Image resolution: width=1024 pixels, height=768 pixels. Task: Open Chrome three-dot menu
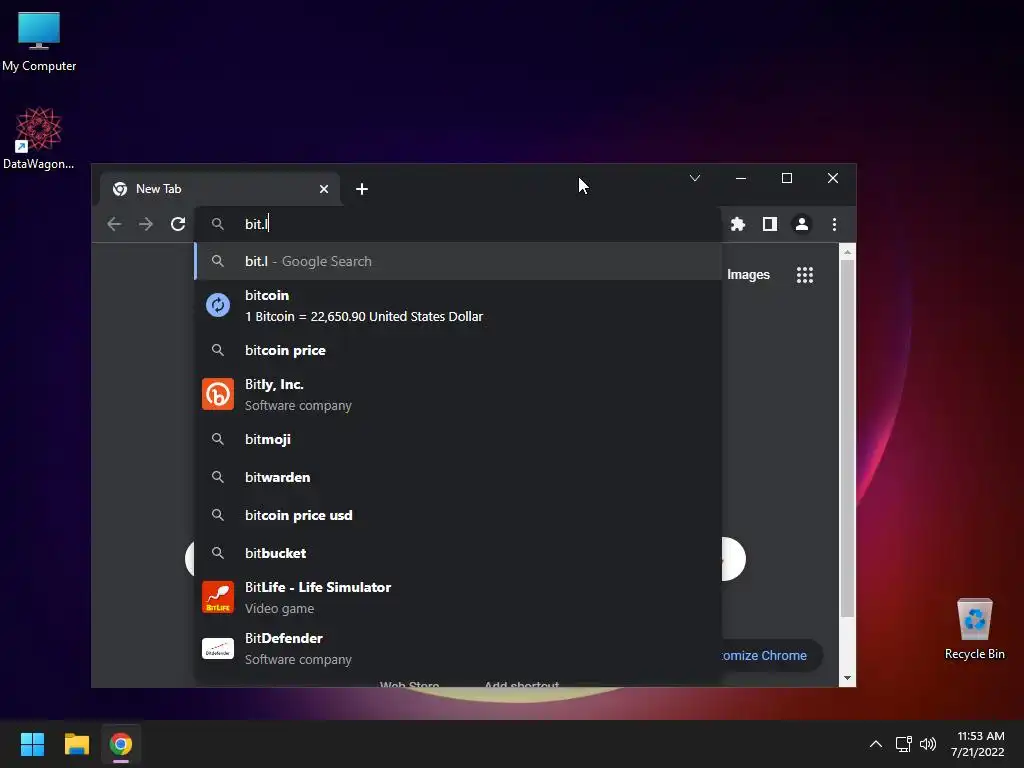tap(834, 224)
